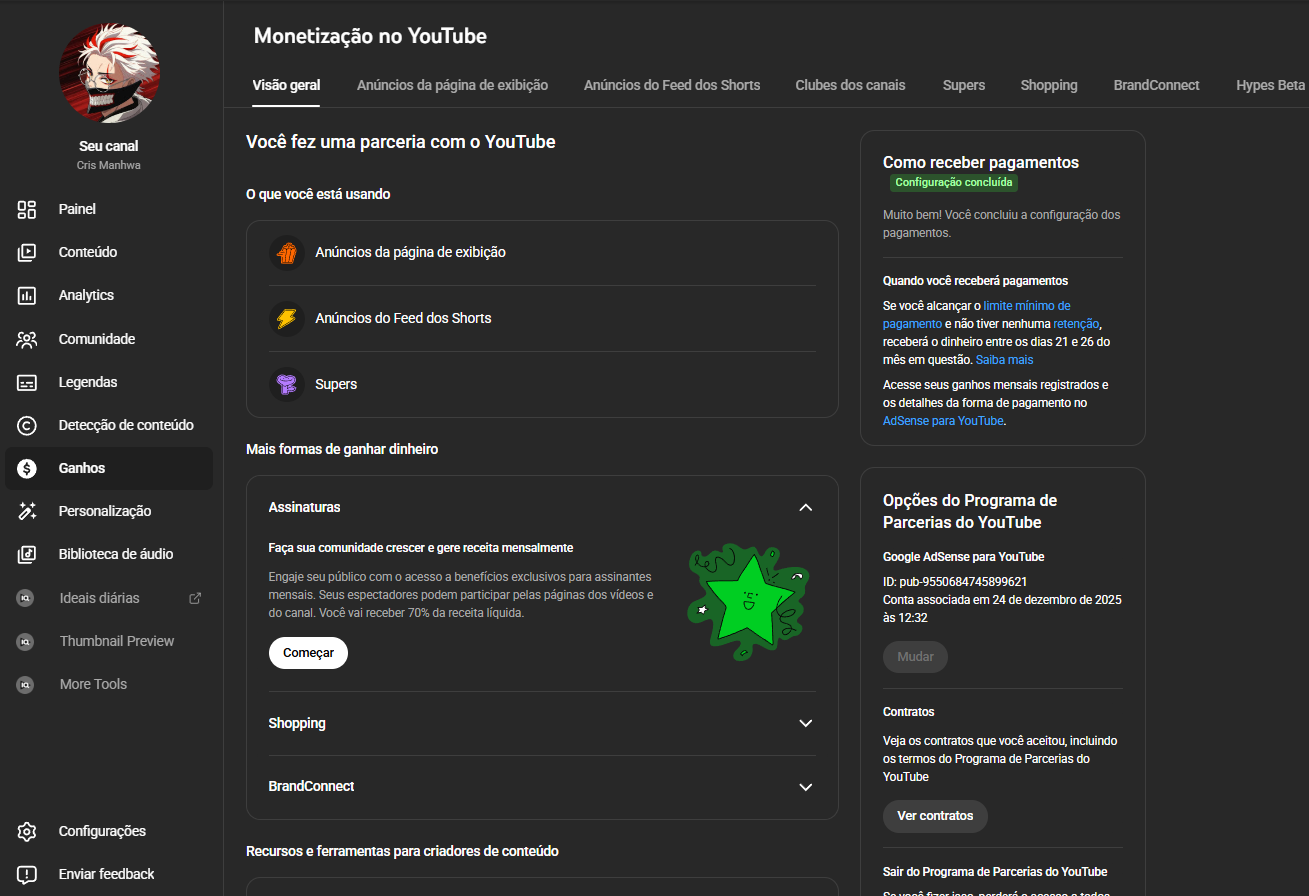Expand the Shopping section chevron
The width and height of the screenshot is (1309, 896).
[x=806, y=723]
